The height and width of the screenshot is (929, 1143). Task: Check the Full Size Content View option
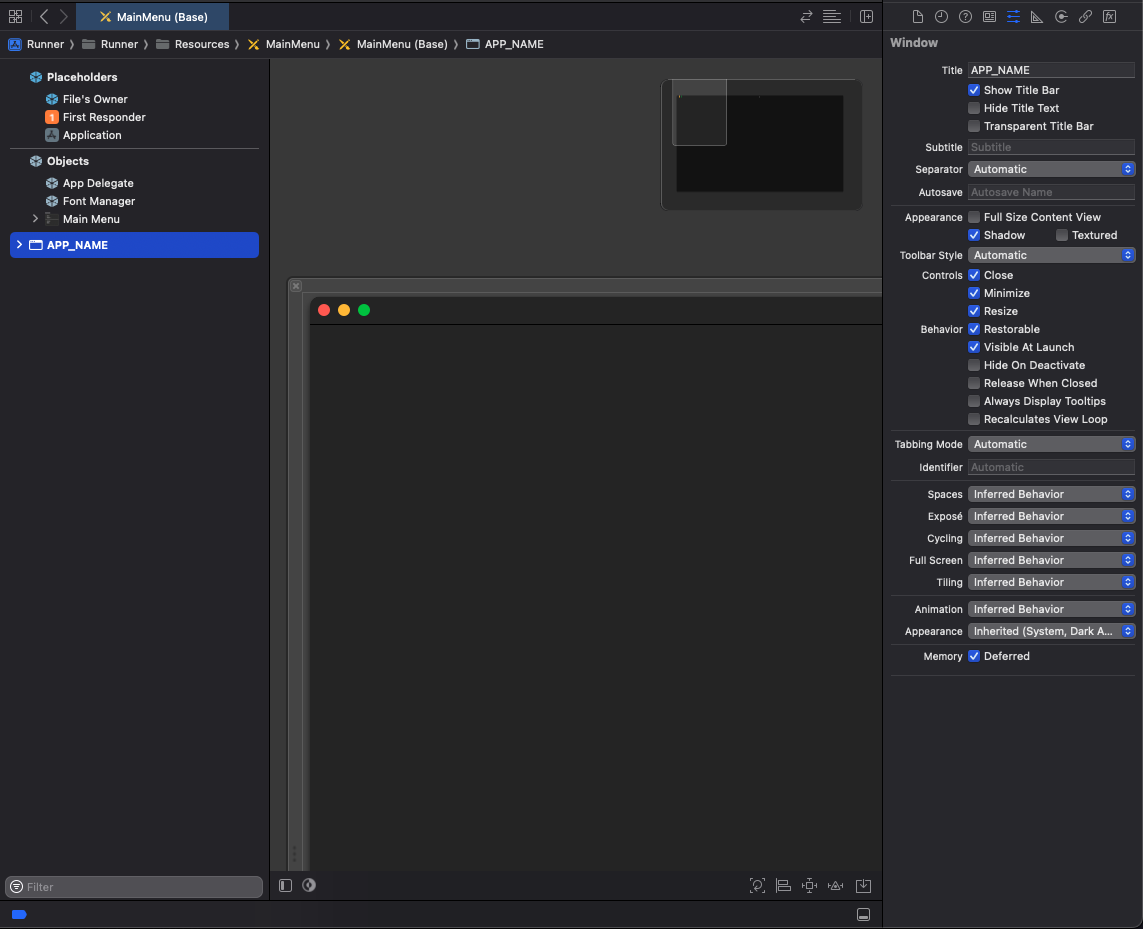point(974,217)
